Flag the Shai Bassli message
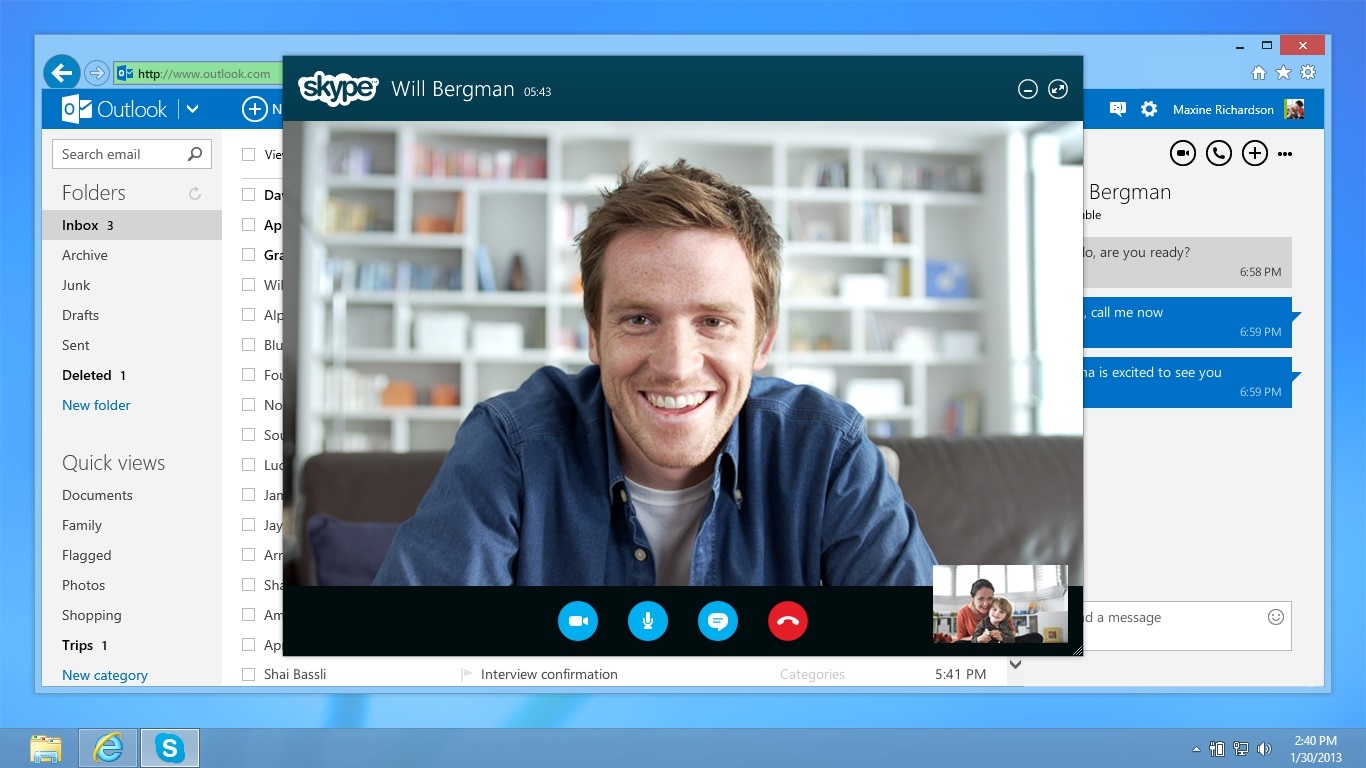 (x=466, y=675)
